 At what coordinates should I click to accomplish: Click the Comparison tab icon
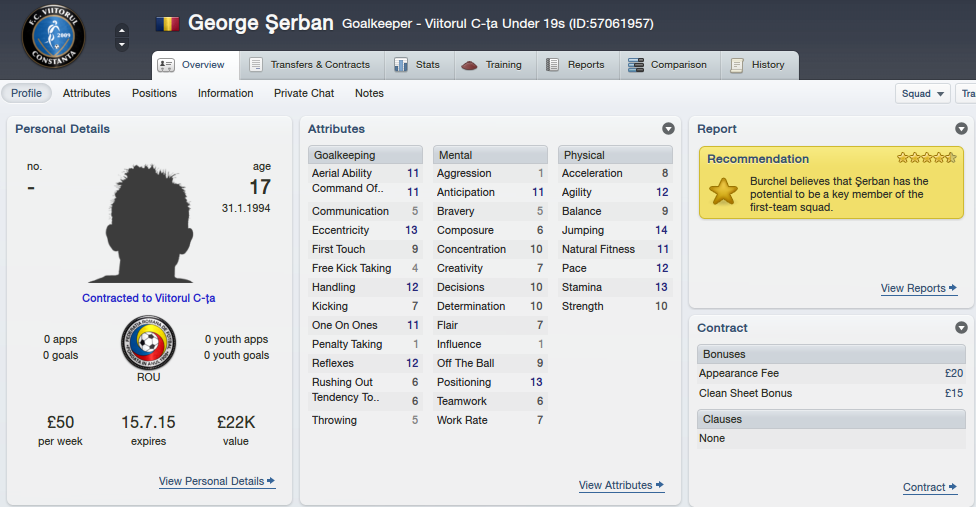[636, 65]
